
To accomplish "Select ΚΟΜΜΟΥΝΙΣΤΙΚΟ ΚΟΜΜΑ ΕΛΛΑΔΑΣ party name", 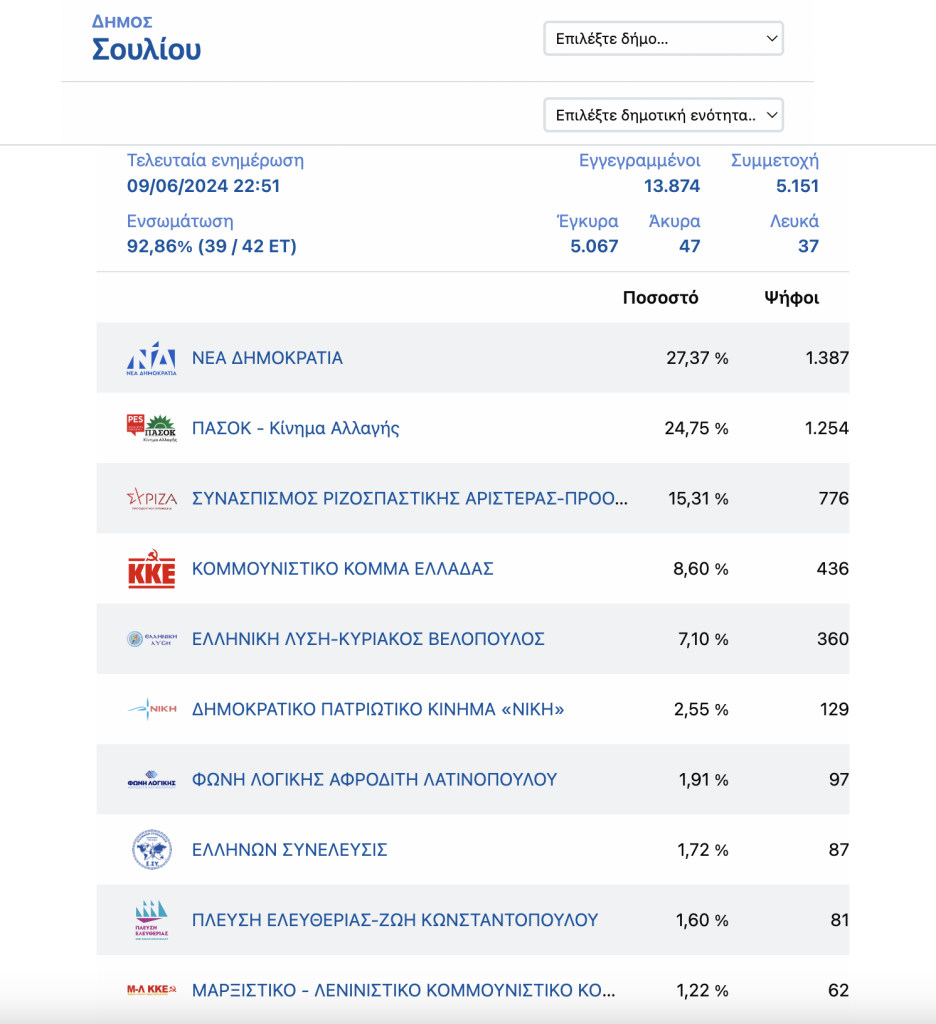I will (x=342, y=569).
